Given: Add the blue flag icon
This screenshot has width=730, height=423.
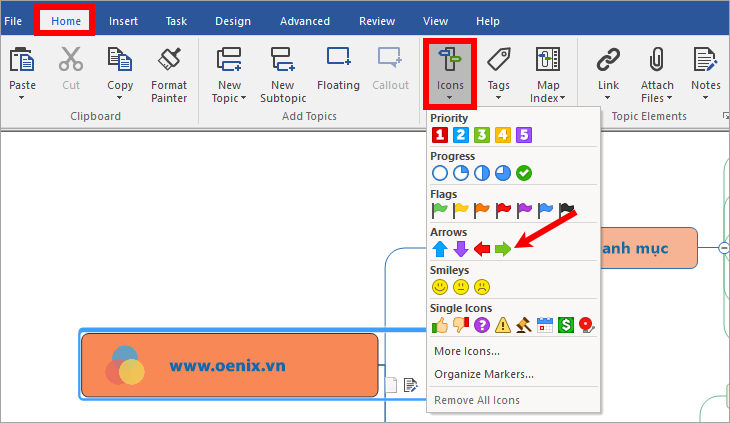Looking at the screenshot, I should [x=545, y=211].
